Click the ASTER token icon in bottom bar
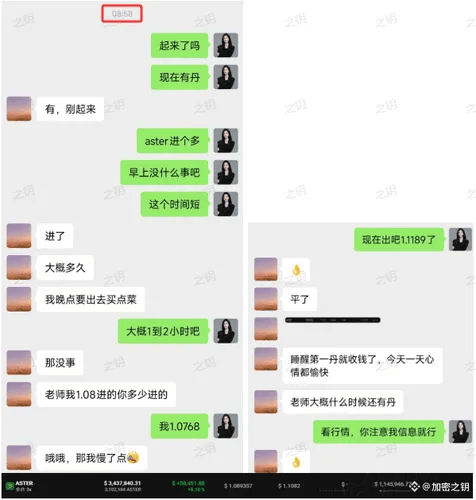476x500 pixels. (10, 486)
